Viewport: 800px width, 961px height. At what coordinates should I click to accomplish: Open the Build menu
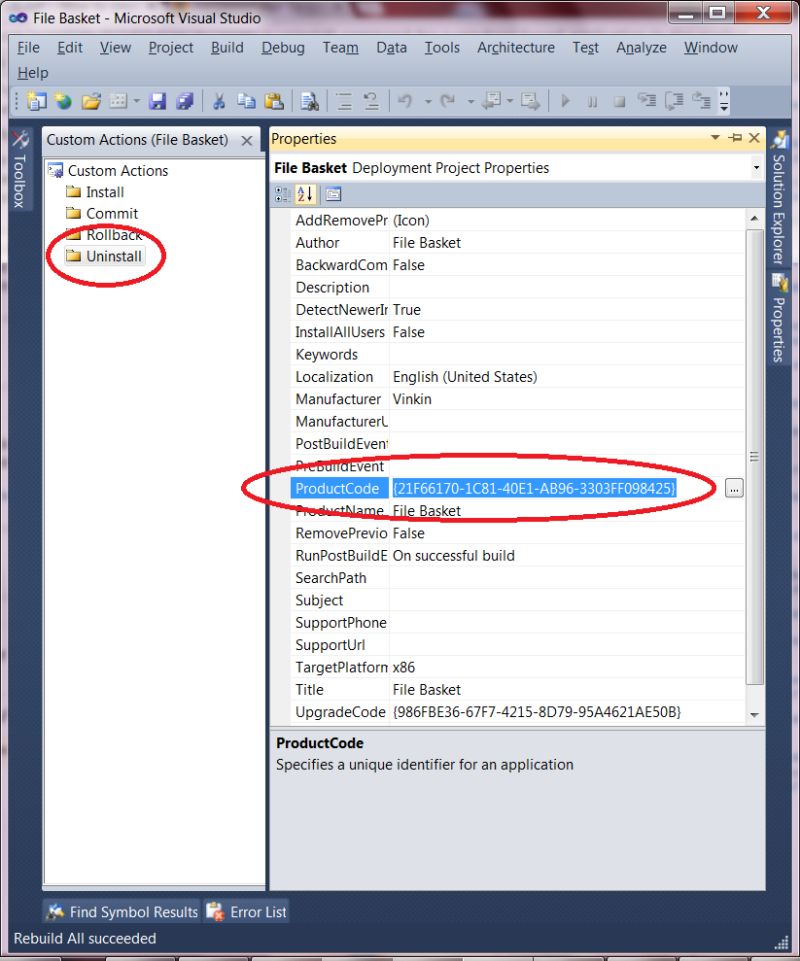[x=226, y=47]
